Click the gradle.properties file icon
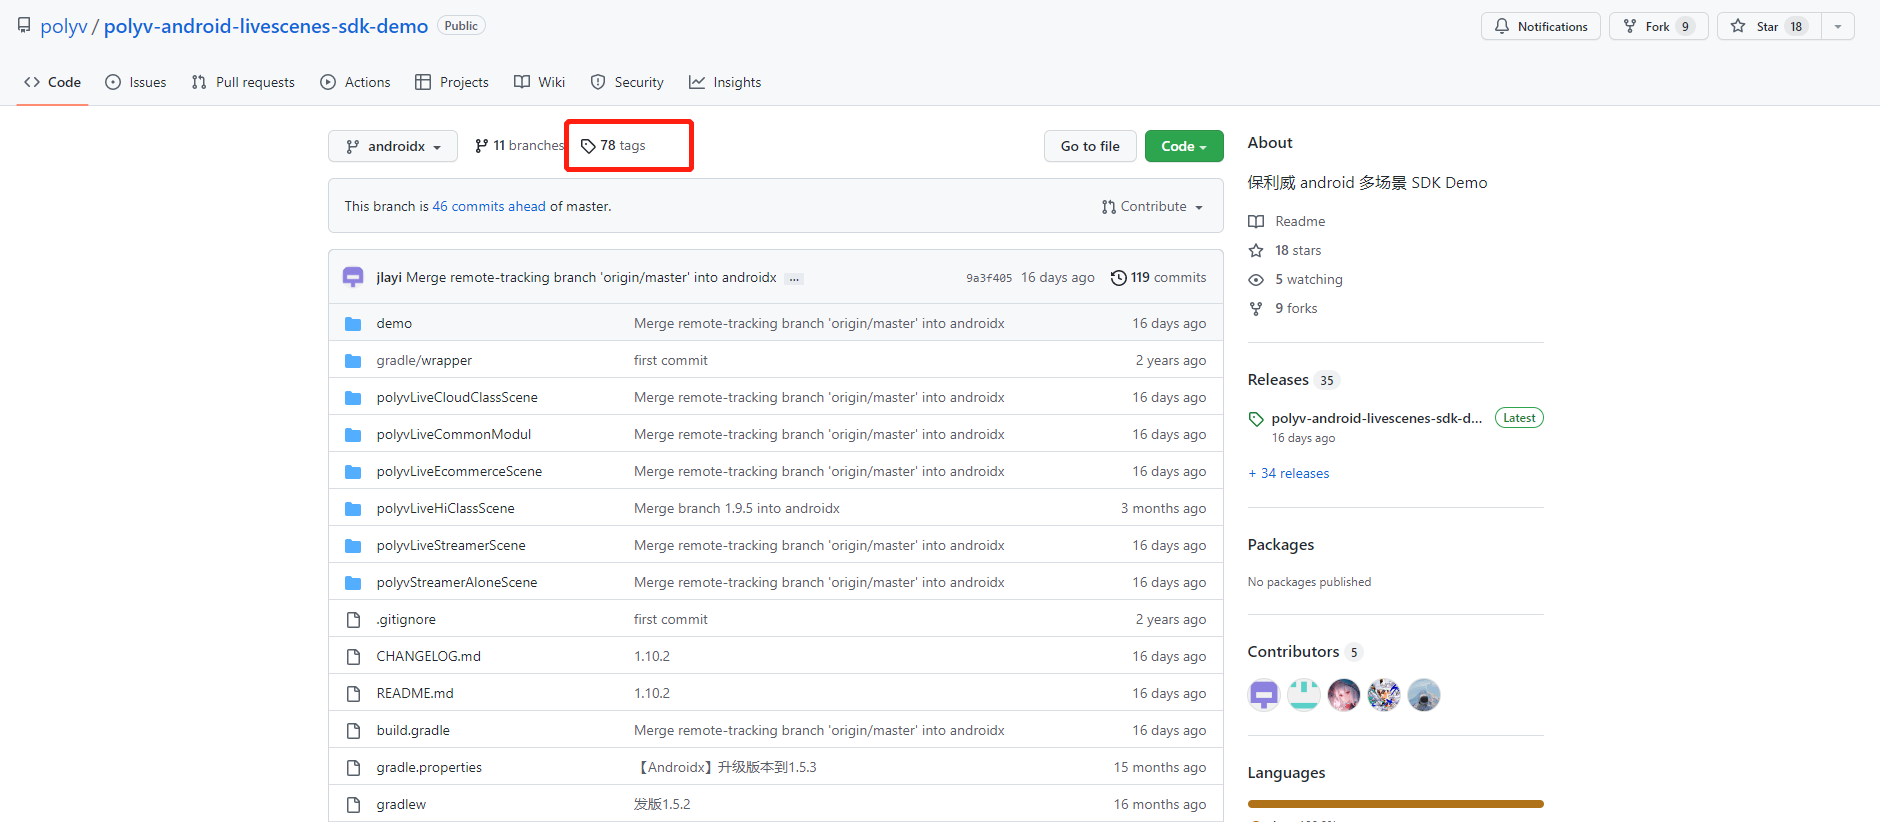This screenshot has height=822, width=1880. pyautogui.click(x=353, y=767)
